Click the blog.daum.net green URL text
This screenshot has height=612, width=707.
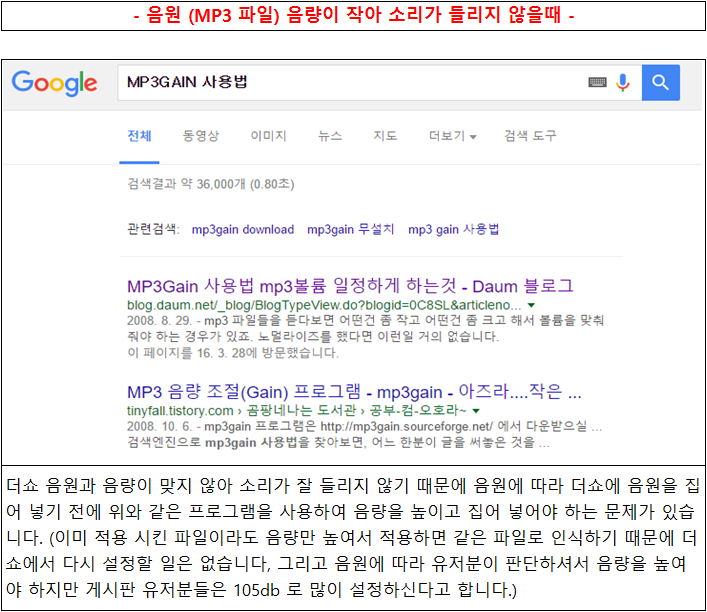(324, 305)
